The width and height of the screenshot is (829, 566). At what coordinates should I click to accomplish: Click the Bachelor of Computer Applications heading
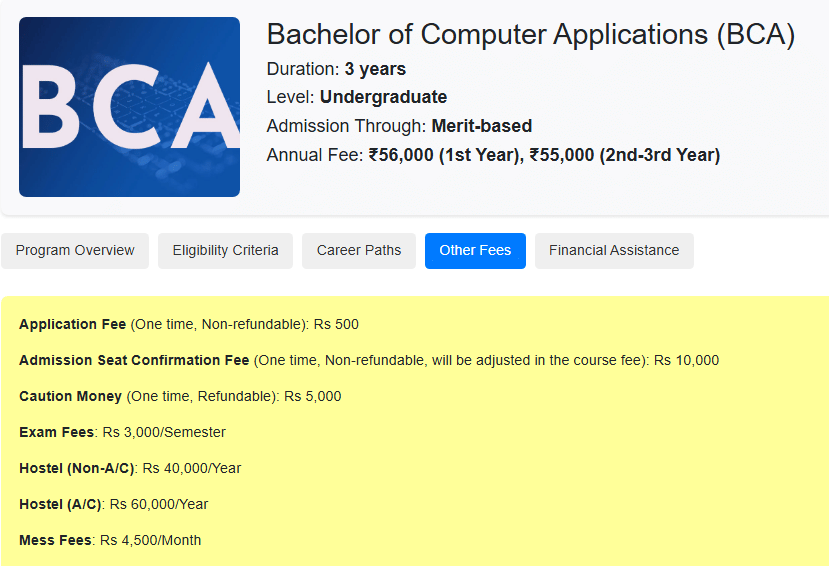(530, 35)
